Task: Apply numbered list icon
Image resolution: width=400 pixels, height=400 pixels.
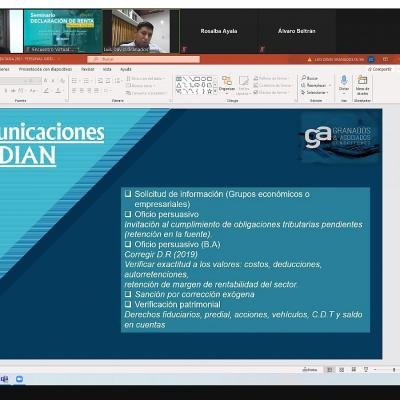Action: pyautogui.click(x=86, y=81)
